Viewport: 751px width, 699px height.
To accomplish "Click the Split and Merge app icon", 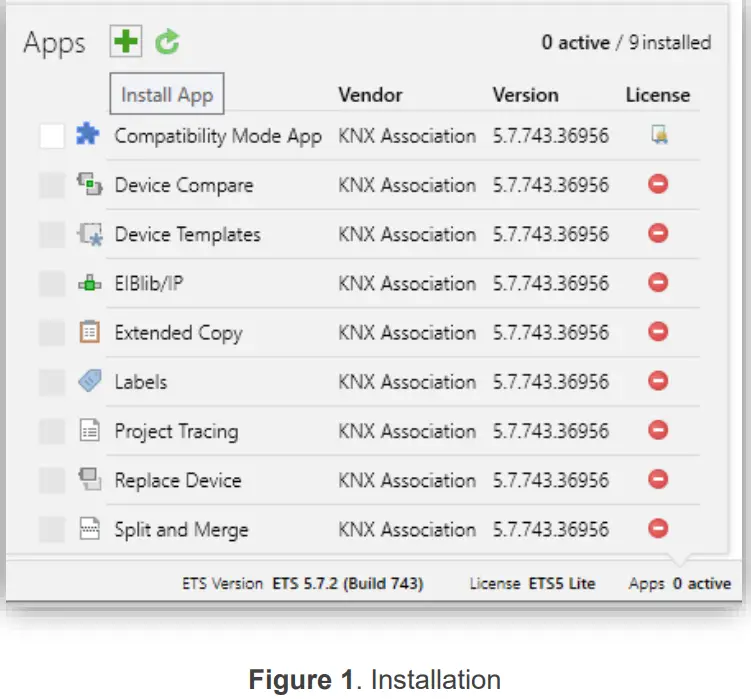I will tap(90, 528).
